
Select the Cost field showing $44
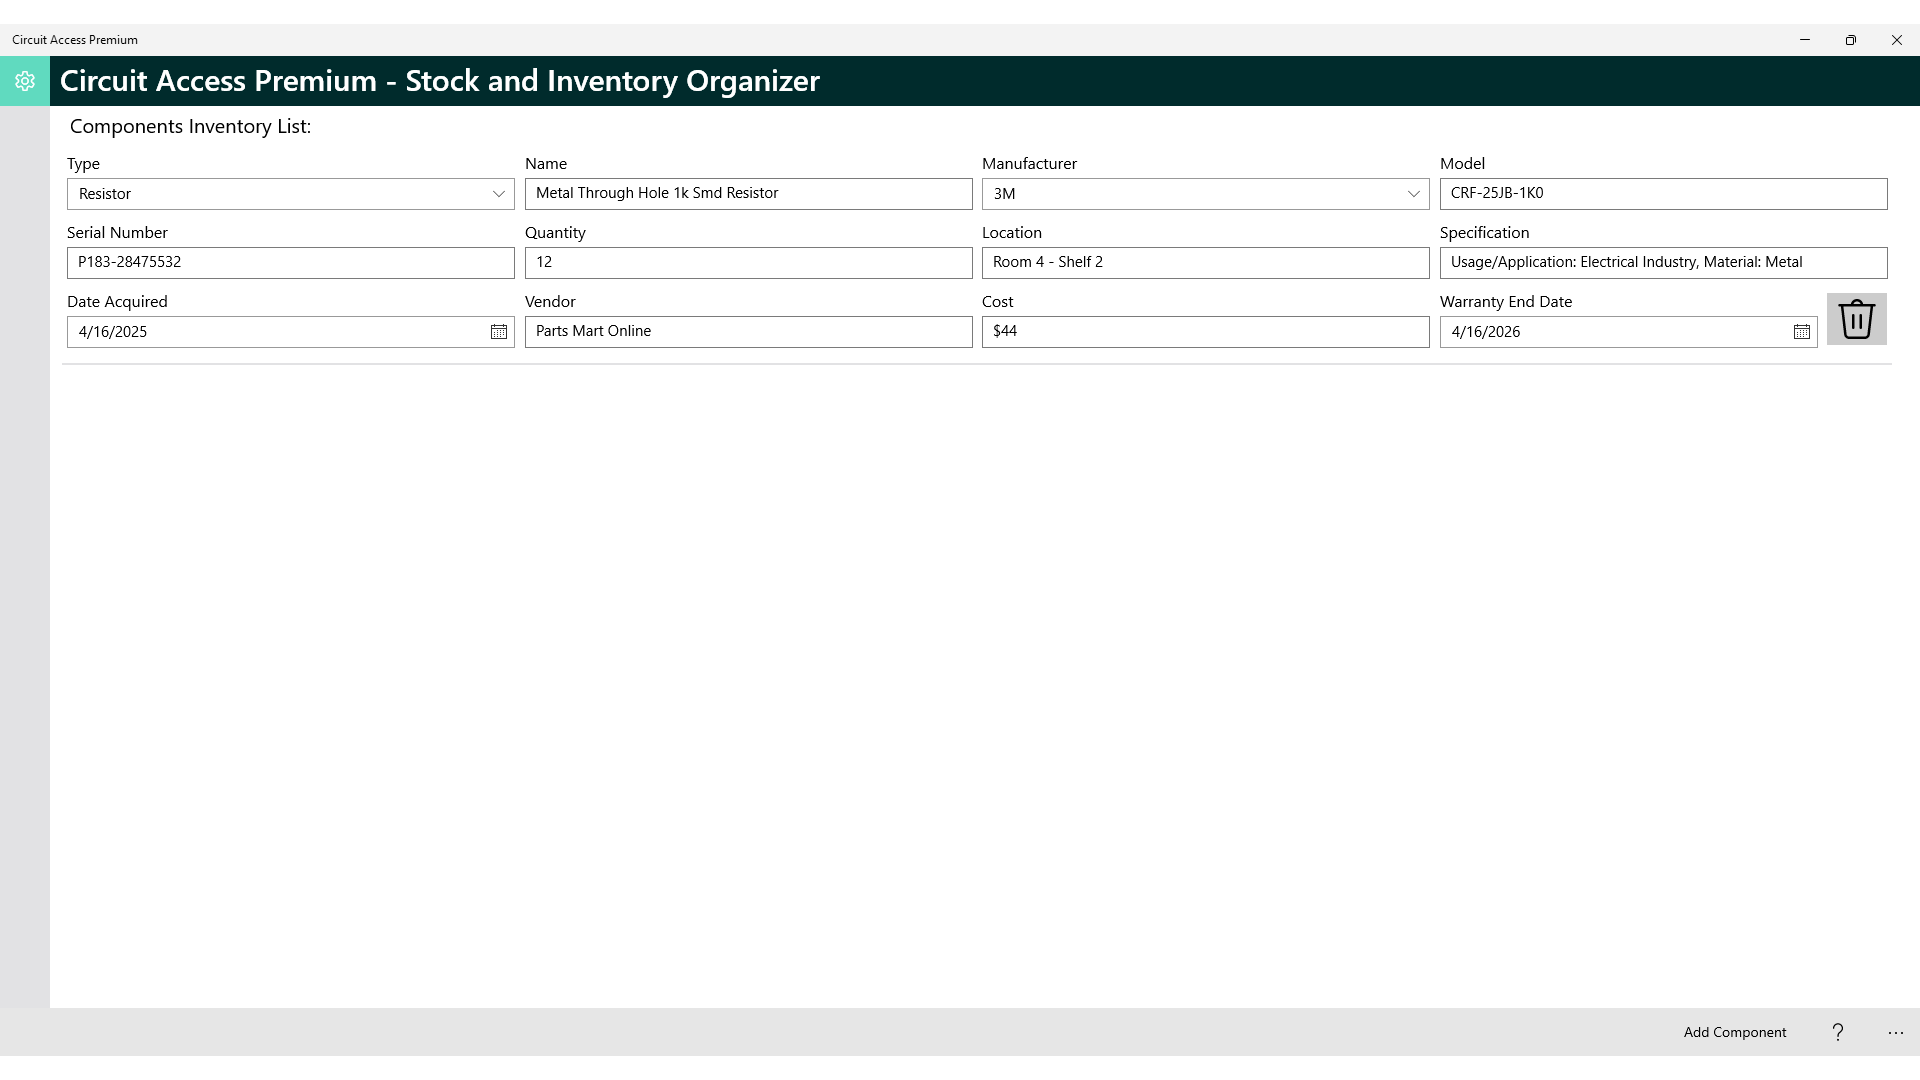point(1204,331)
